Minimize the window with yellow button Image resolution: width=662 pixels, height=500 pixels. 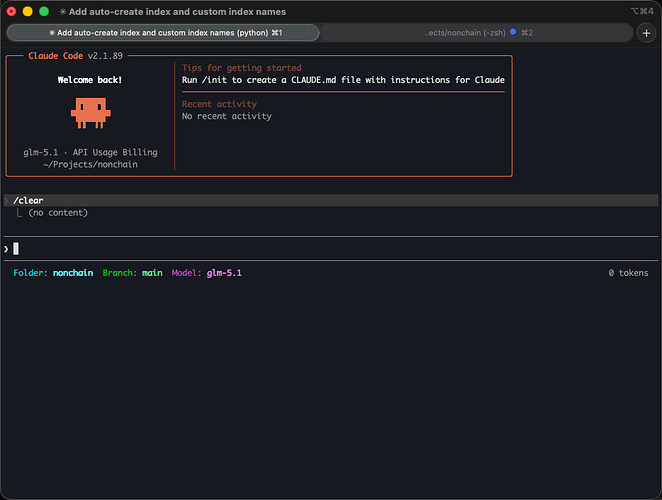coord(27,11)
